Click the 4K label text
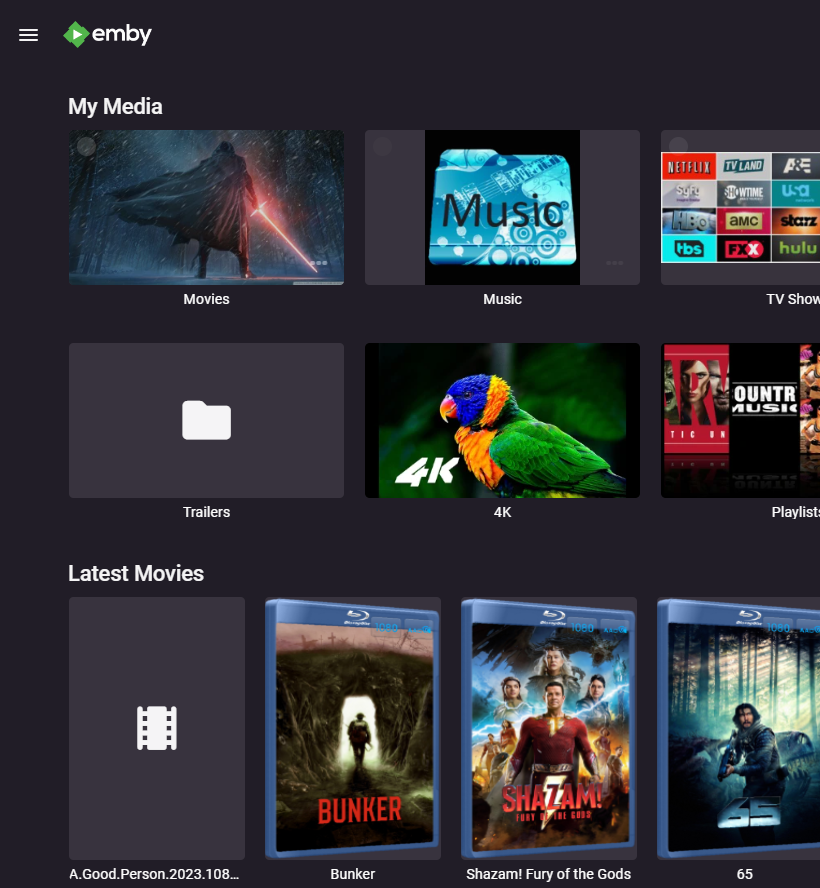Screen dimensions: 820x888 502,512
